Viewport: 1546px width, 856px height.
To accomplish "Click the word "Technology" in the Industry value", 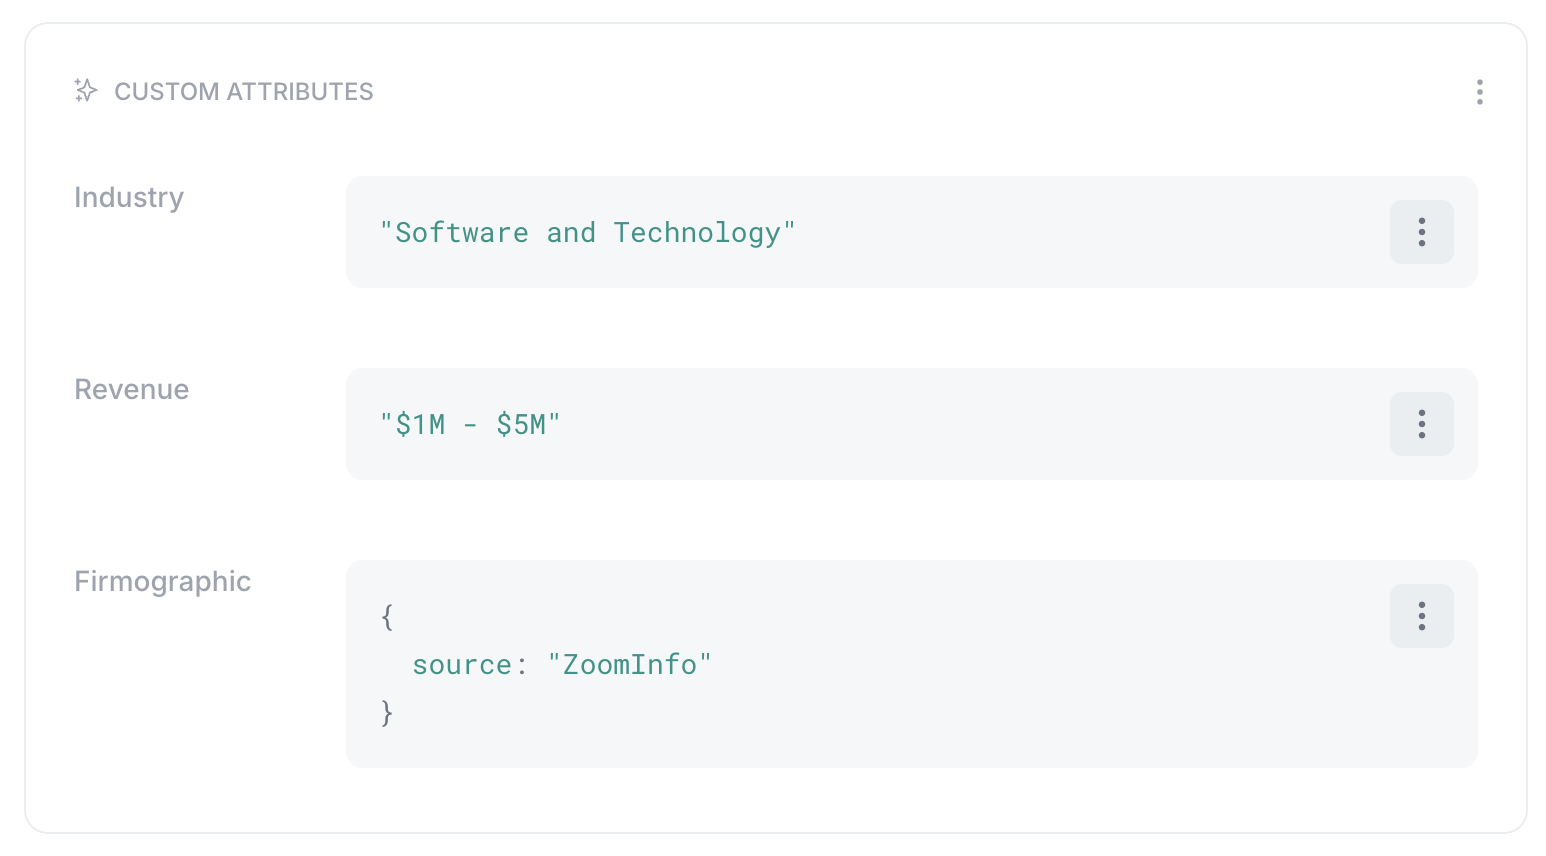I will click(697, 233).
